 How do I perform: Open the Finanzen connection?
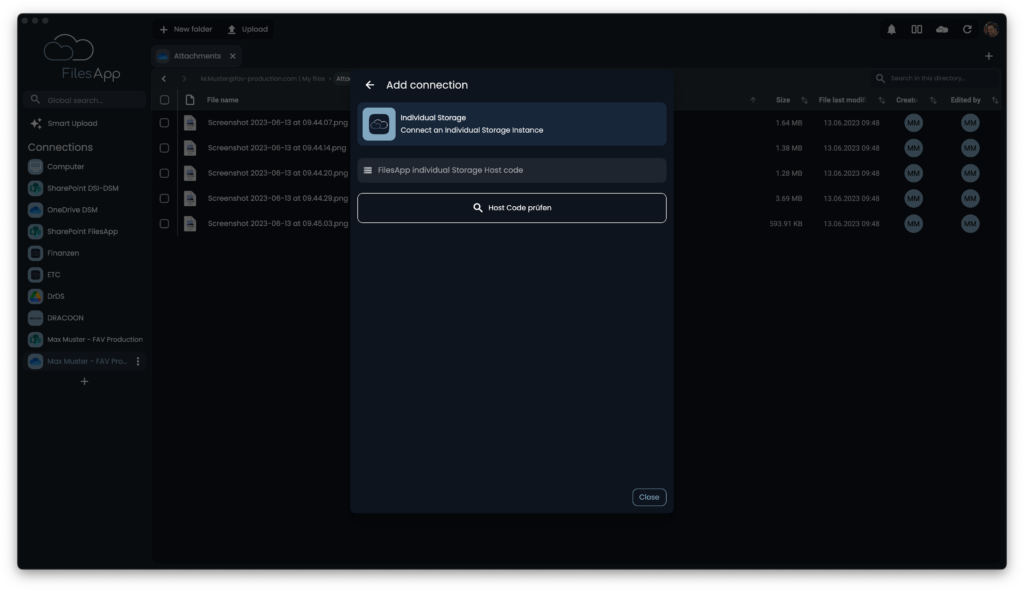coord(54,253)
